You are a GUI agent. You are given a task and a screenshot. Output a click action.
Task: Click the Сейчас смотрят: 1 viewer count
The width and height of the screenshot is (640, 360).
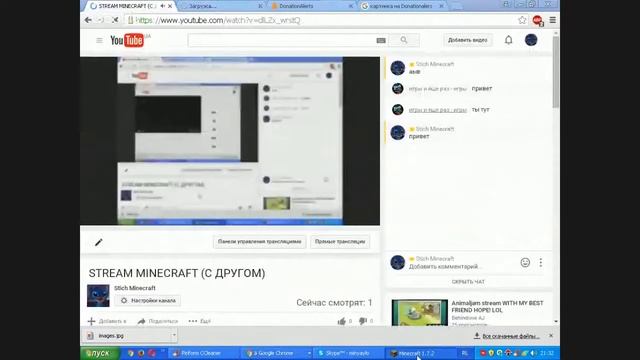[x=334, y=303]
